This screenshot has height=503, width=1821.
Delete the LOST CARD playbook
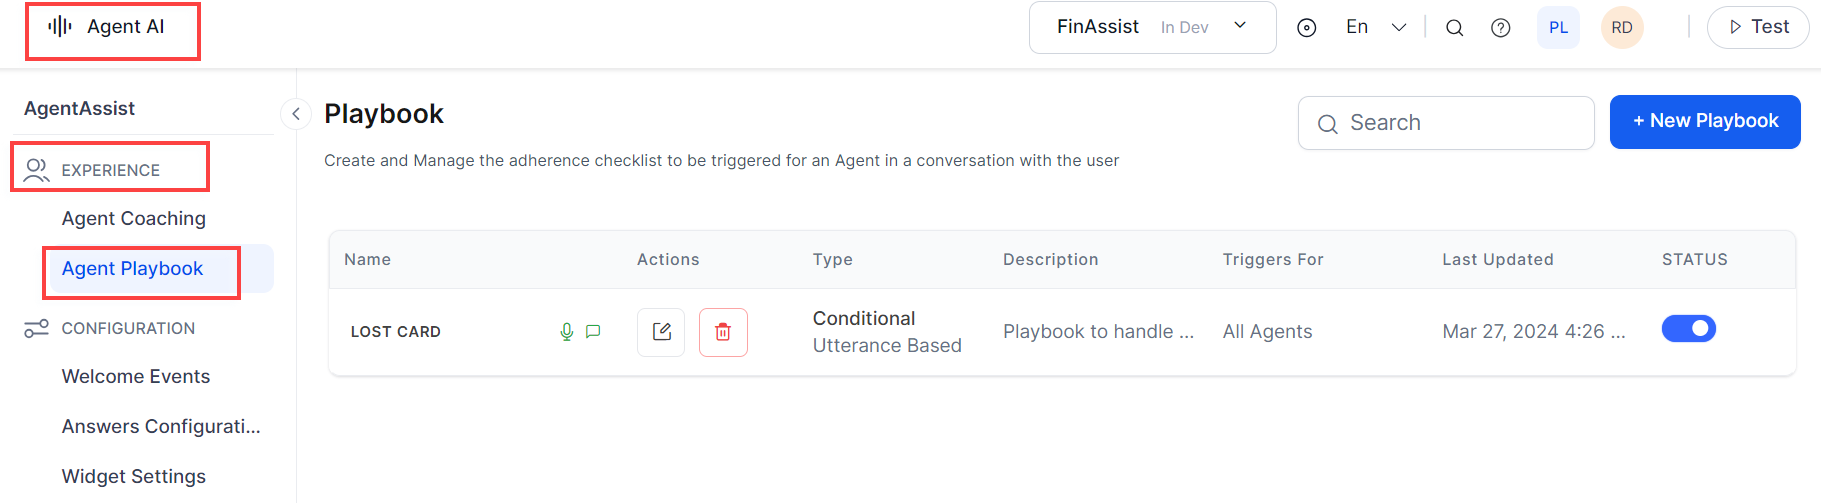[x=723, y=332]
